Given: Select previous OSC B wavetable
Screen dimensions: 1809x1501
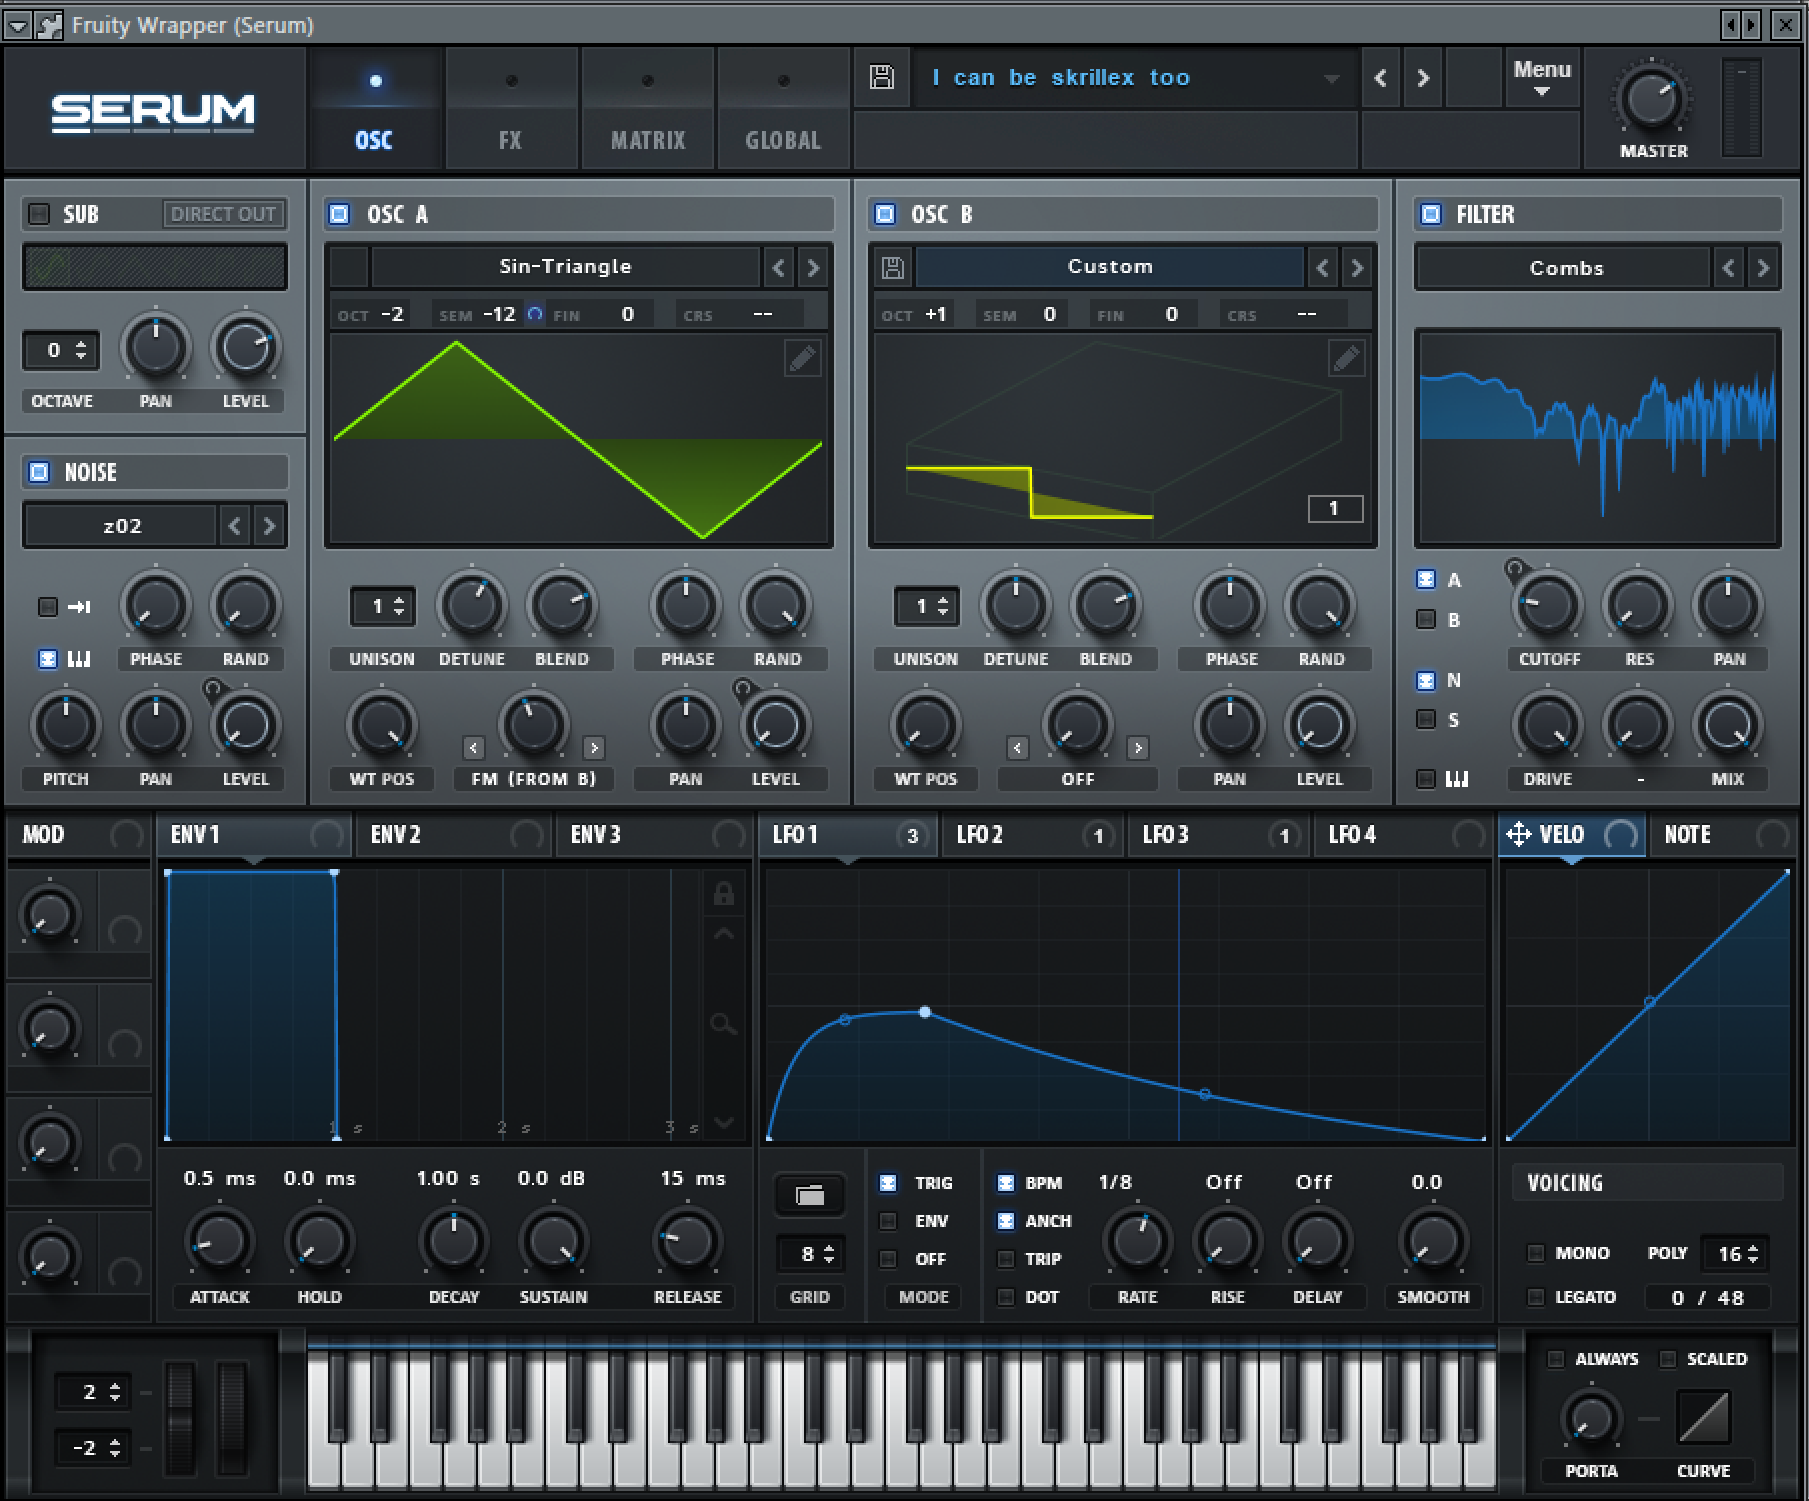Looking at the screenshot, I should click(1323, 267).
